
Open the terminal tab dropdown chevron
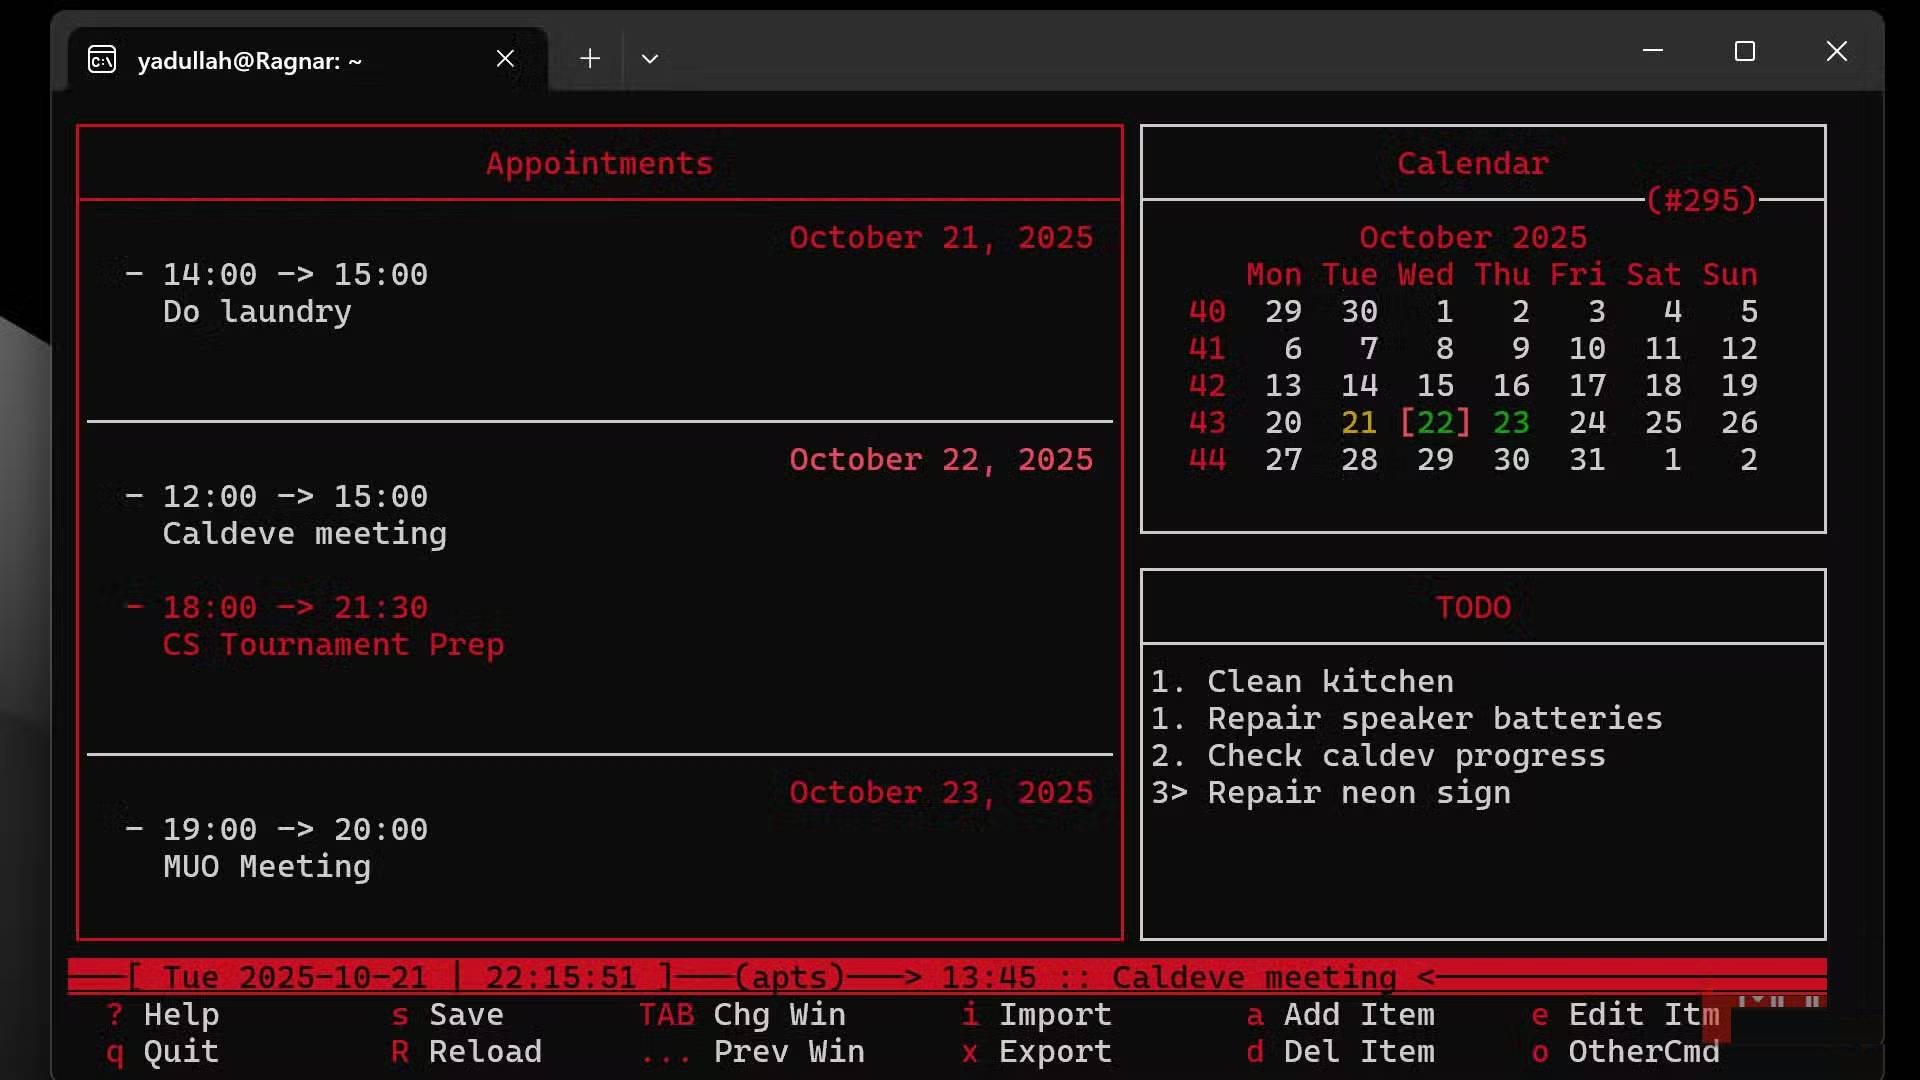pos(650,58)
